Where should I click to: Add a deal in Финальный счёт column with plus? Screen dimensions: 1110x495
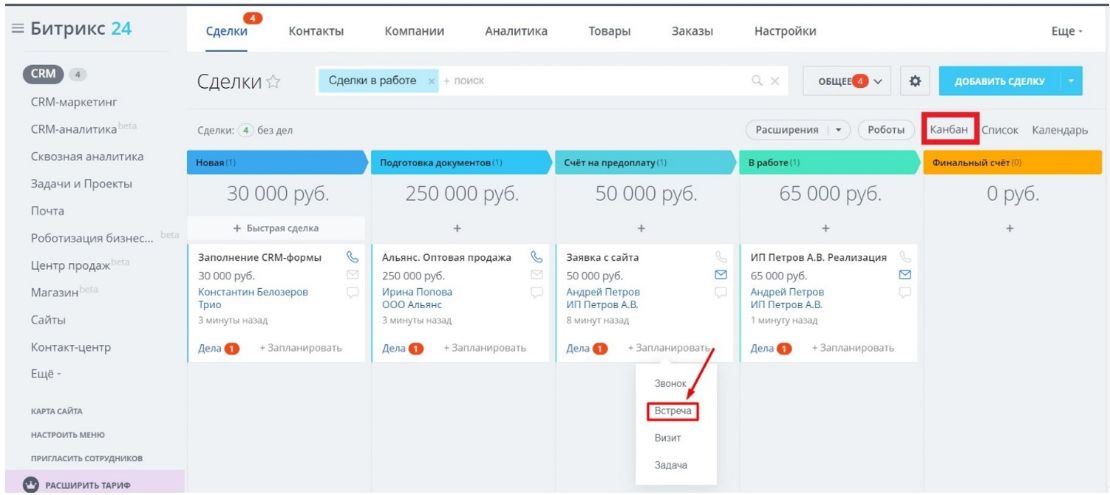coord(1010,229)
